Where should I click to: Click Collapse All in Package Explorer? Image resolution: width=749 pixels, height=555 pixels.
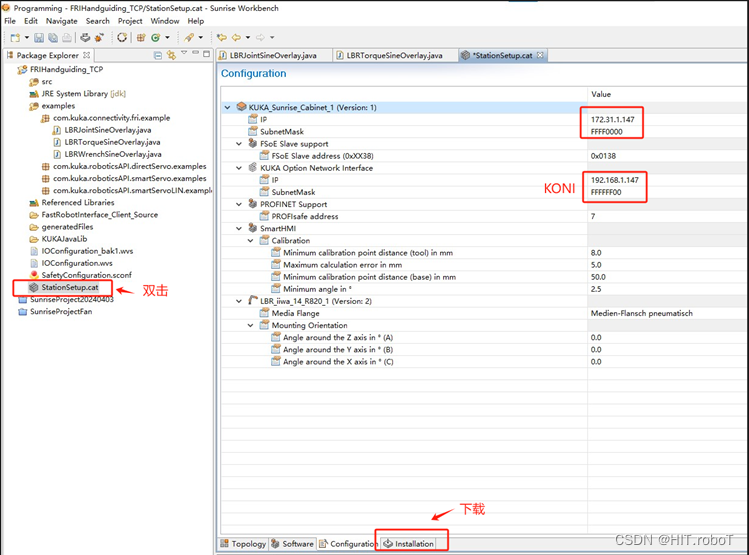tap(158, 55)
